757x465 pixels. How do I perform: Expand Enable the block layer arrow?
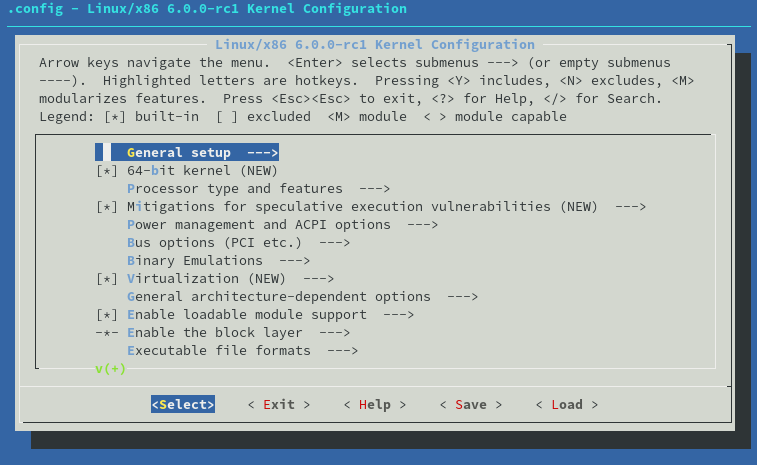click(x=334, y=333)
